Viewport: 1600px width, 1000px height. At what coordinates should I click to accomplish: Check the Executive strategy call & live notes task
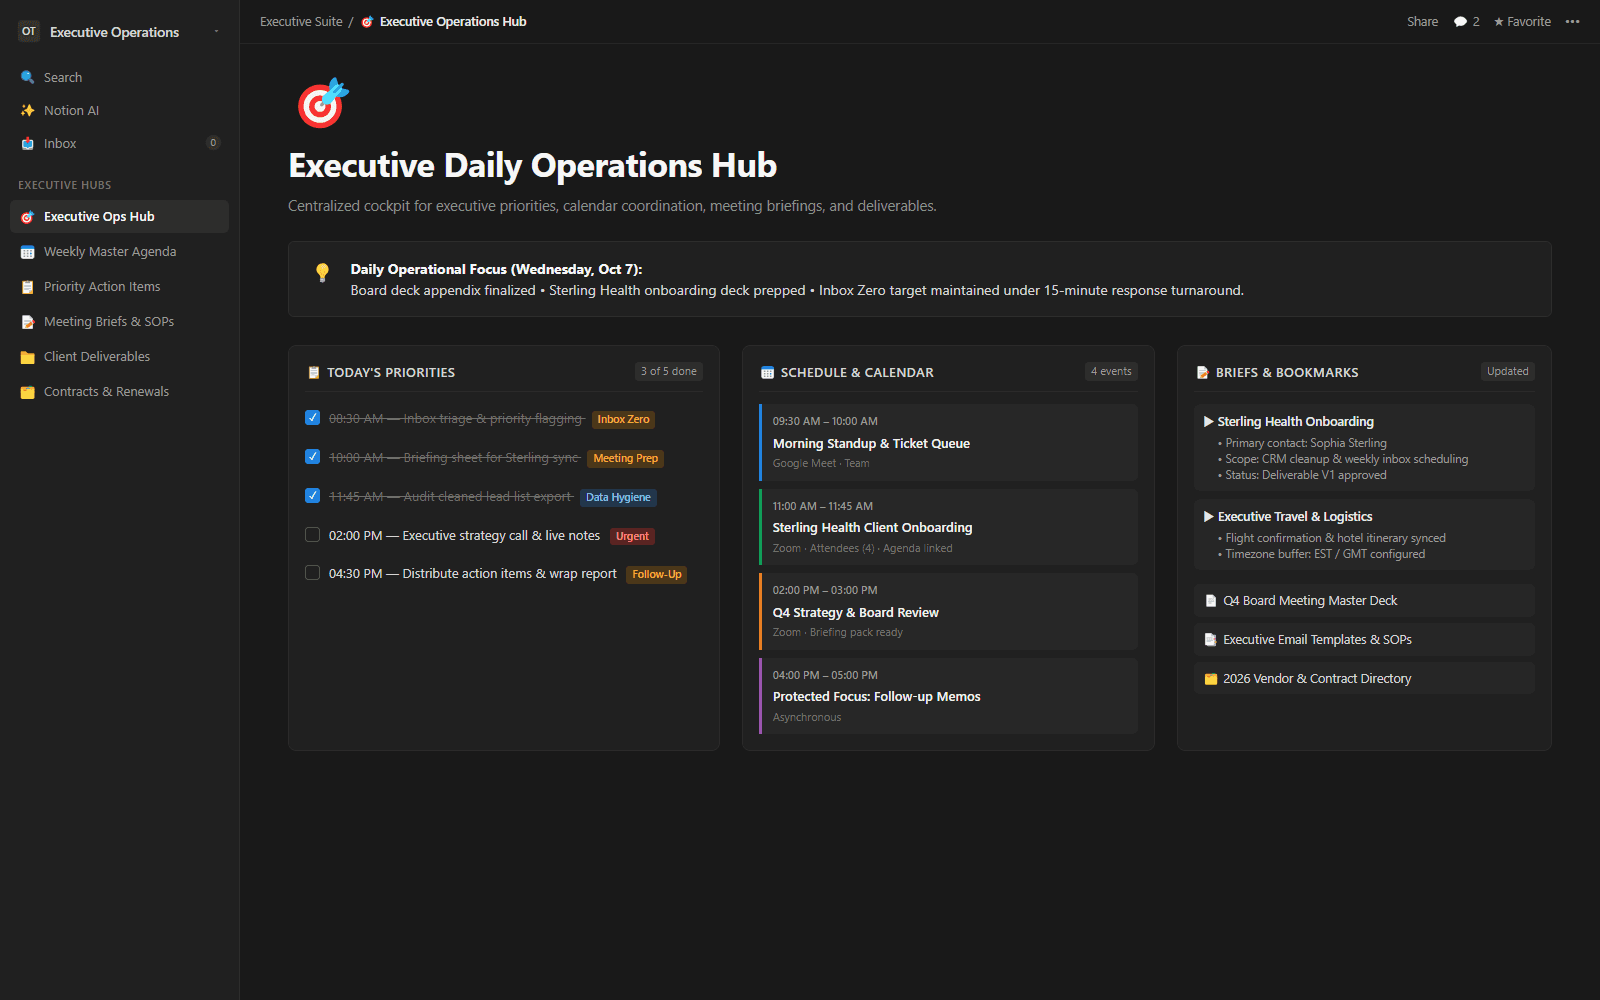(312, 535)
